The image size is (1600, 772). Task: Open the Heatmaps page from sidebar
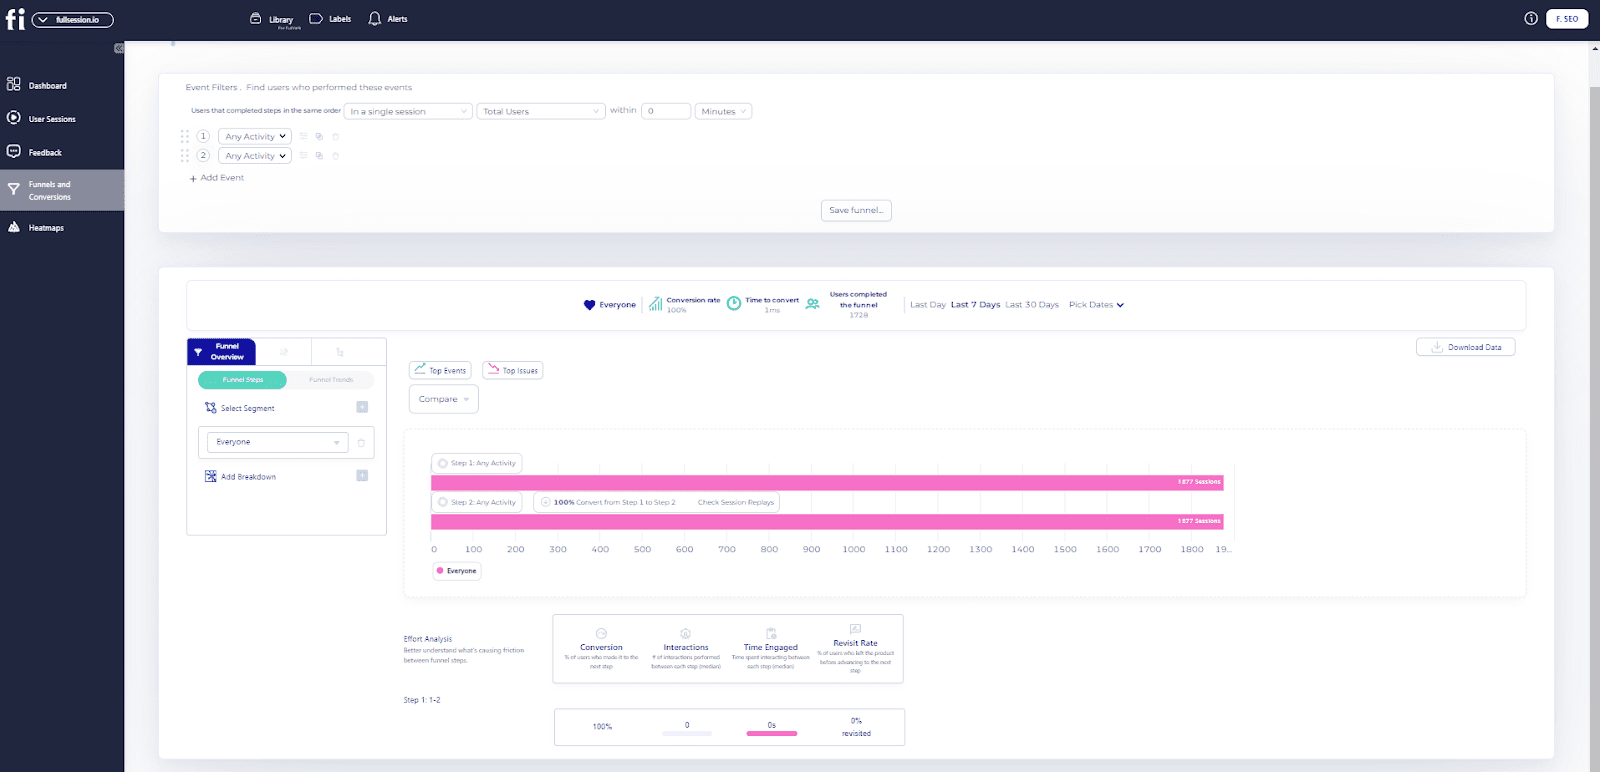click(45, 228)
